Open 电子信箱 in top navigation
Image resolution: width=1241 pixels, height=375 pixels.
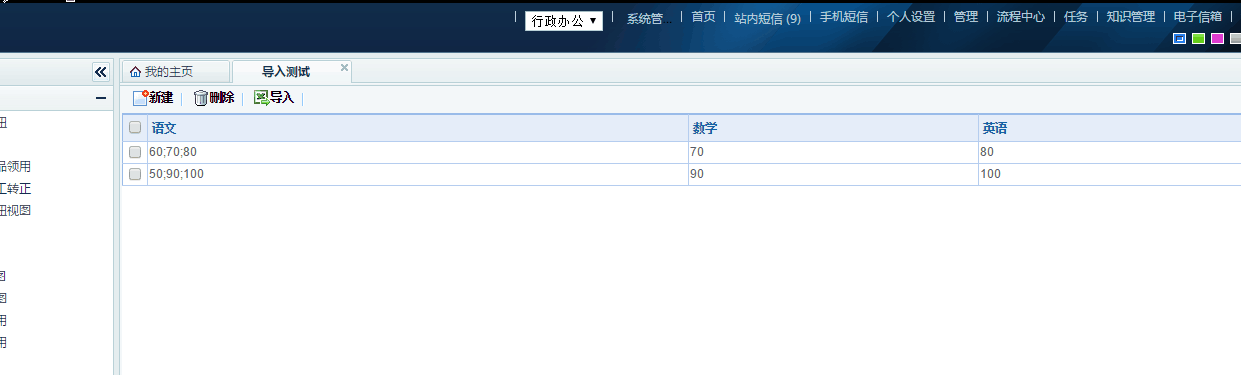1198,17
